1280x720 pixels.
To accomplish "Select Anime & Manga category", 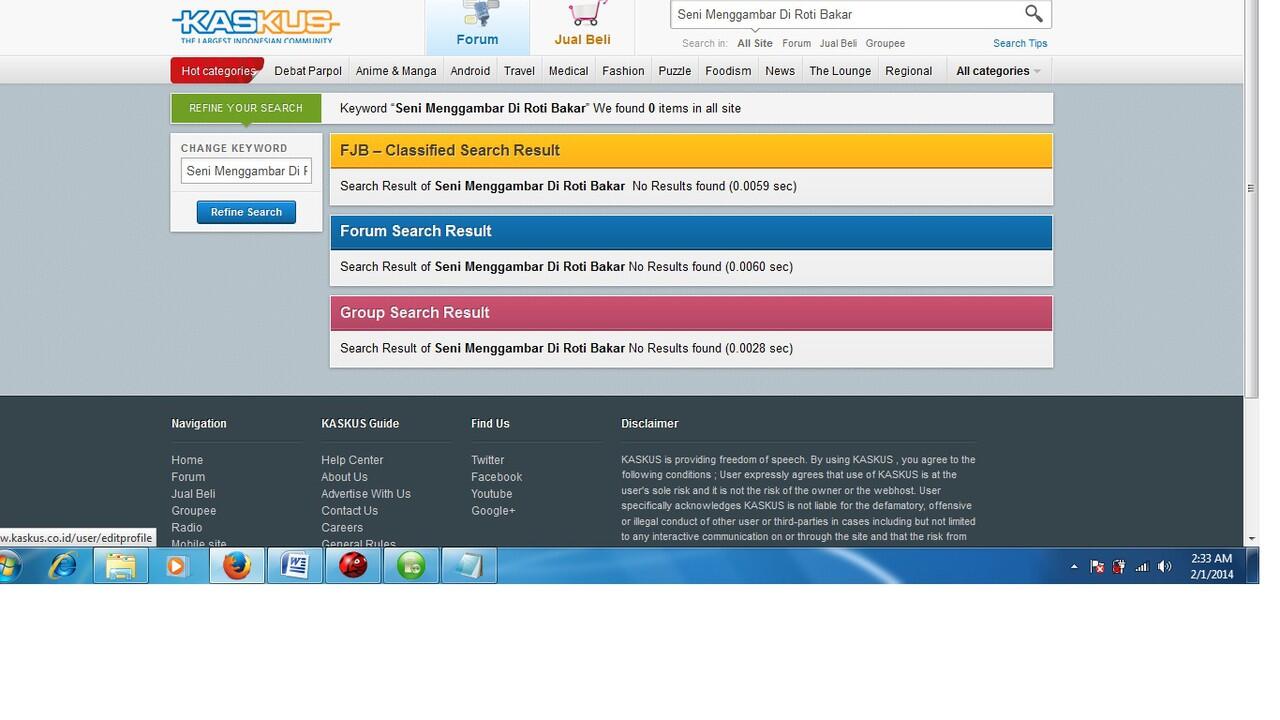I will tap(396, 71).
